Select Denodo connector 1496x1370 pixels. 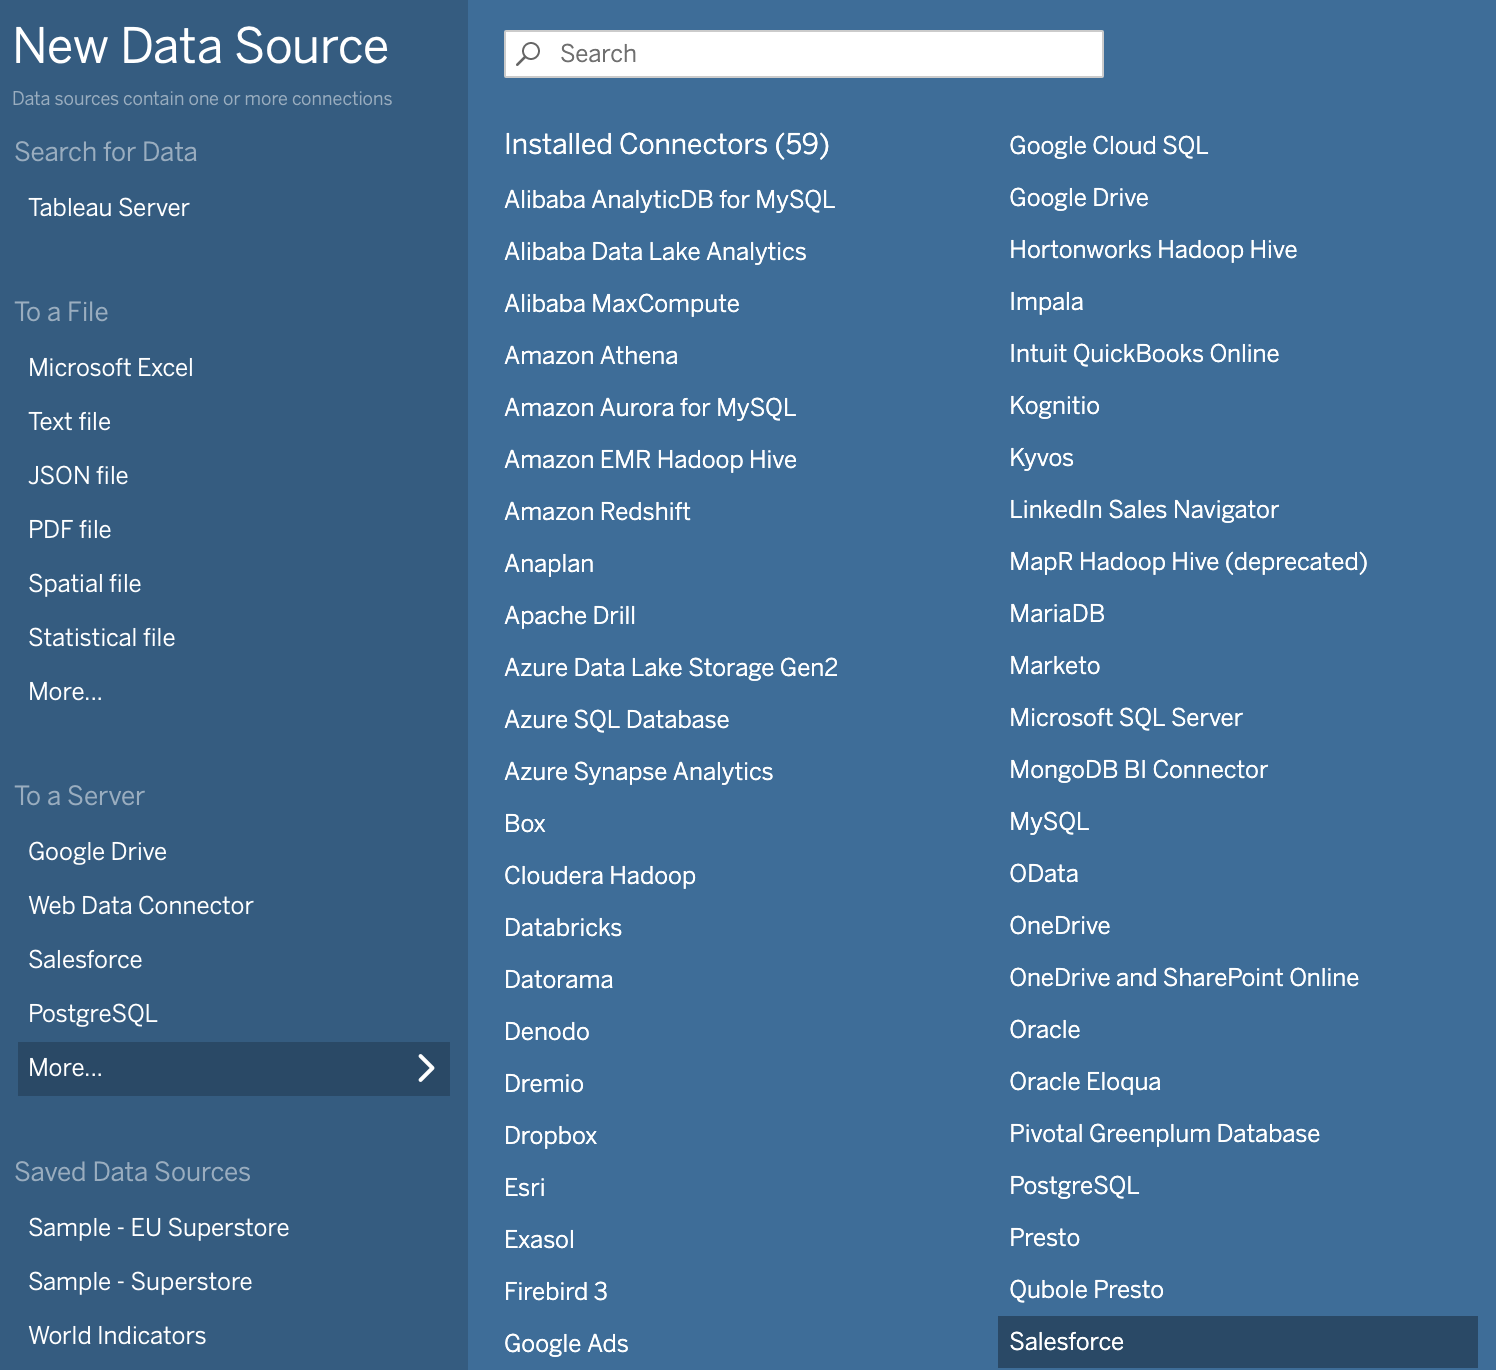click(x=546, y=1032)
